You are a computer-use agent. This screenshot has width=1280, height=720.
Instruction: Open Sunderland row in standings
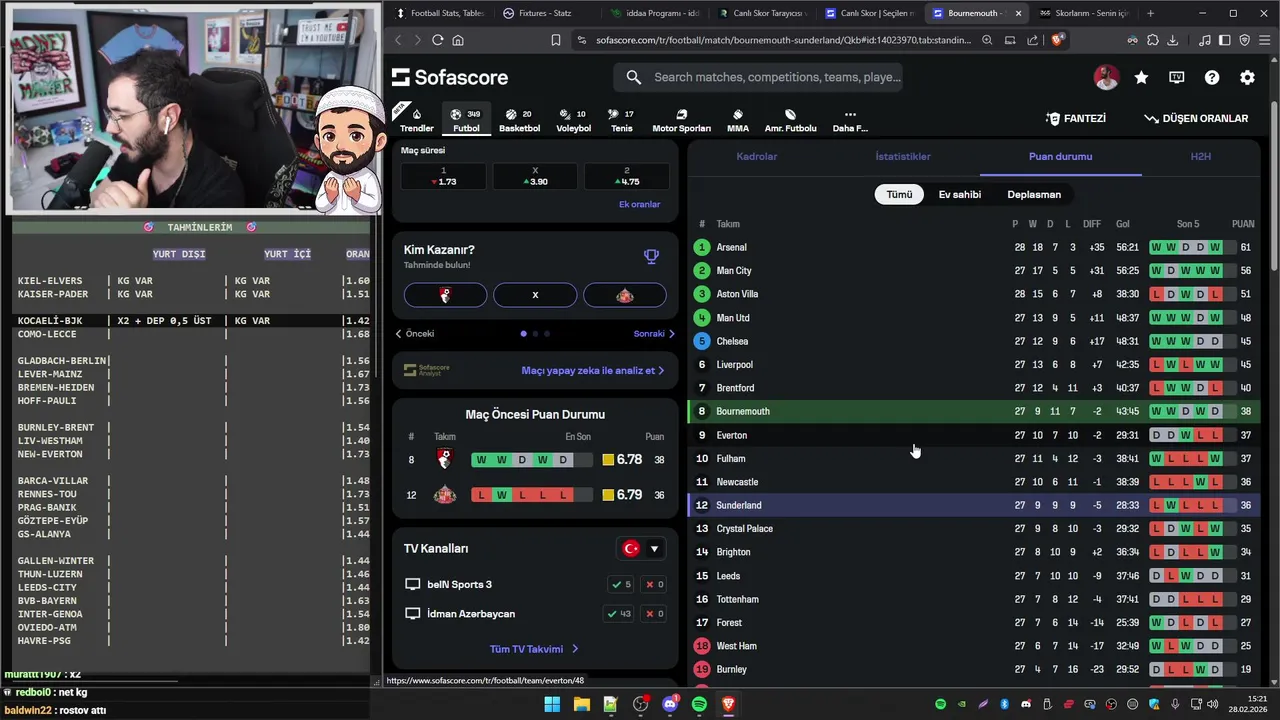pyautogui.click(x=974, y=505)
